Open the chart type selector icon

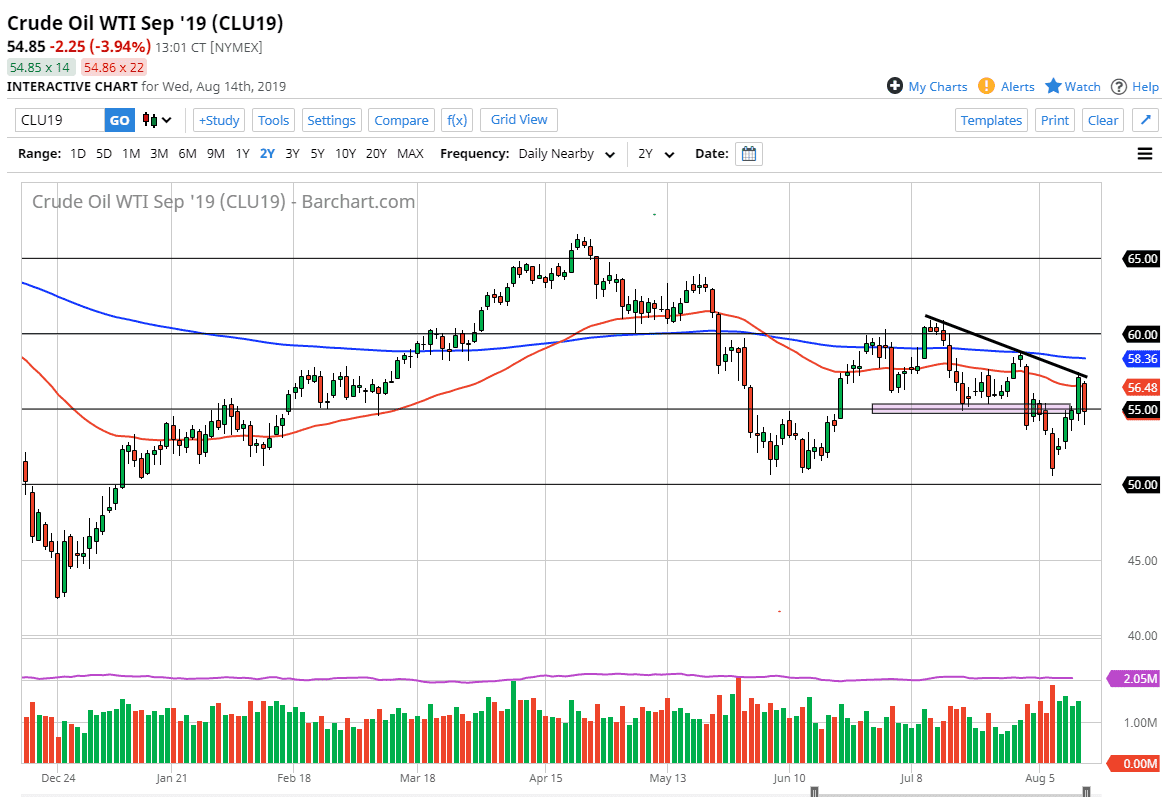coord(150,119)
